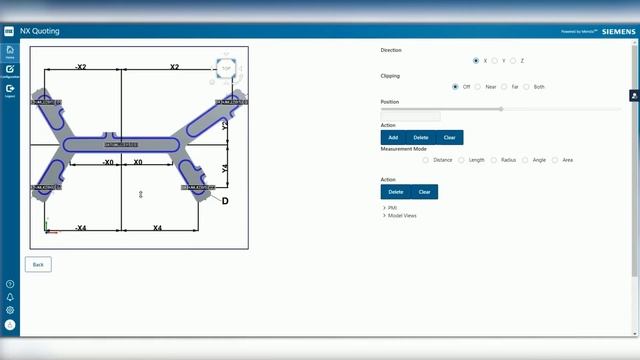Open the help question mark icon

tap(10, 284)
